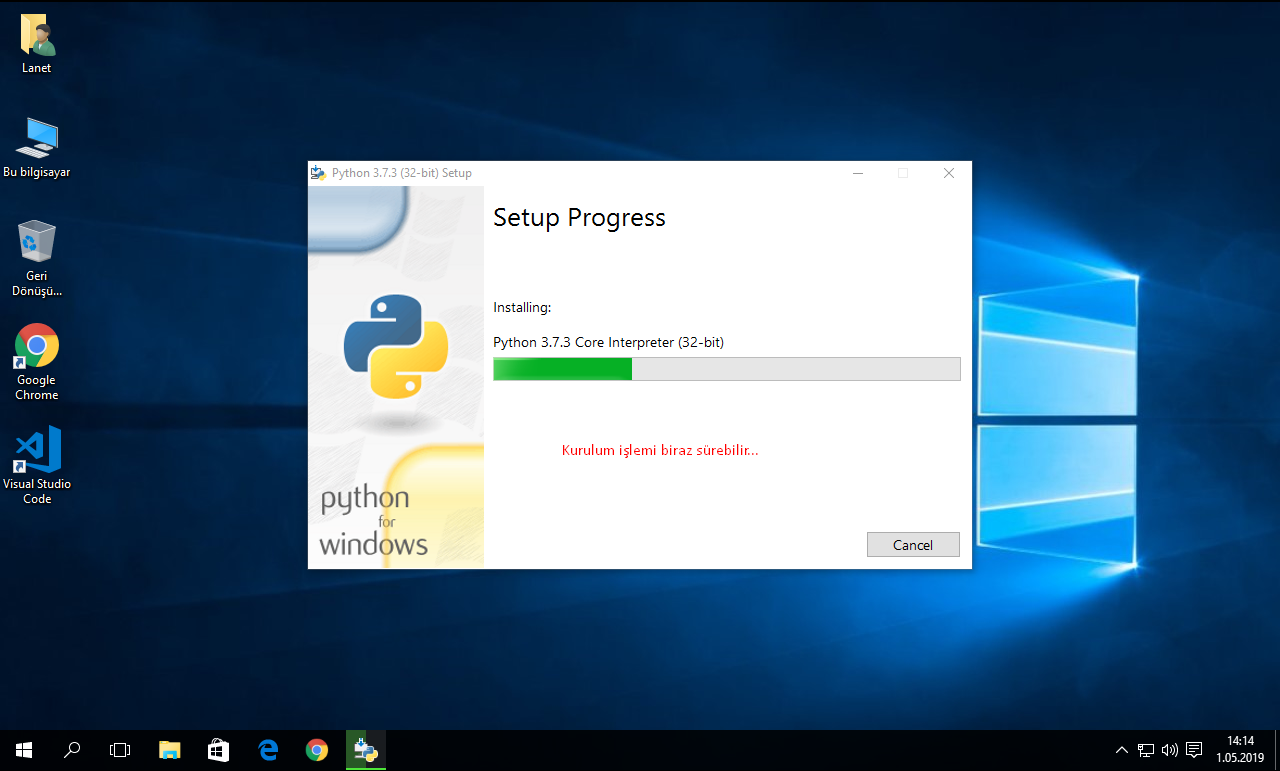1280x771 pixels.
Task: Expand the hidden system tray icons
Action: [x=1121, y=749]
